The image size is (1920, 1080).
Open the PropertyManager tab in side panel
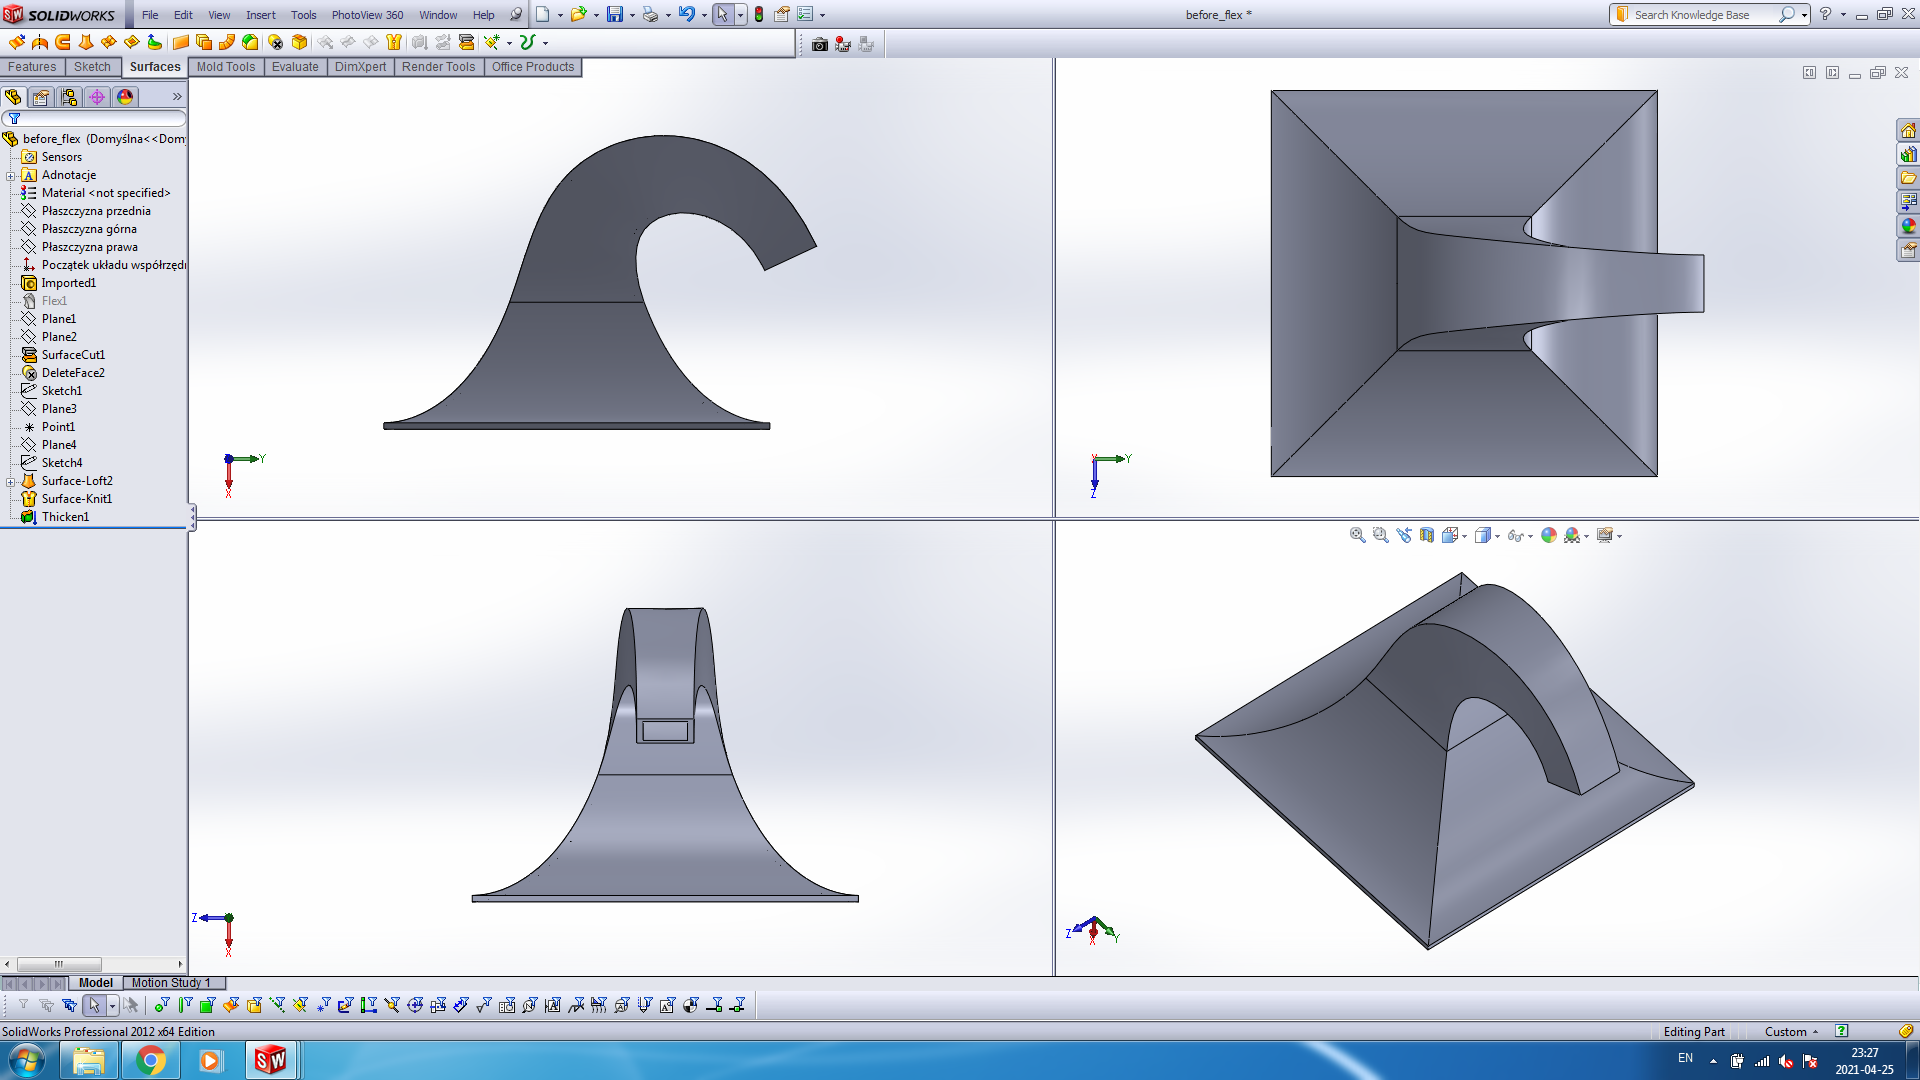[41, 97]
